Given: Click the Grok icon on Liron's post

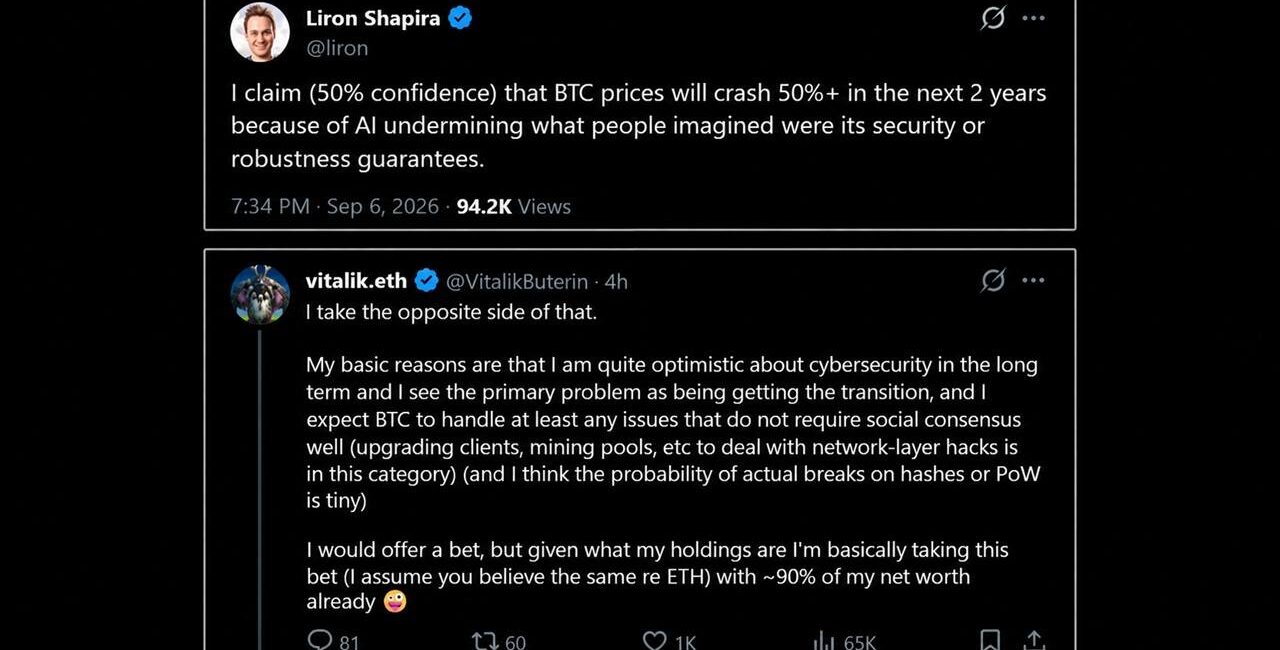Looking at the screenshot, I should click(993, 18).
